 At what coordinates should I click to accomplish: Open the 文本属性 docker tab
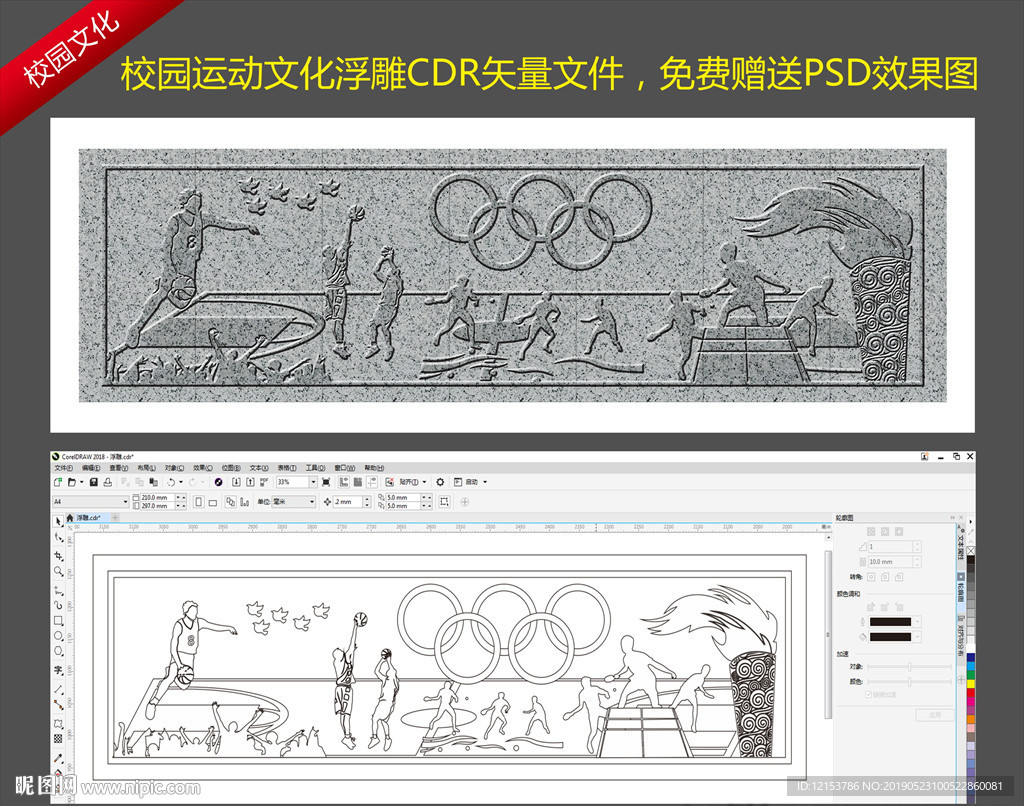point(961,547)
